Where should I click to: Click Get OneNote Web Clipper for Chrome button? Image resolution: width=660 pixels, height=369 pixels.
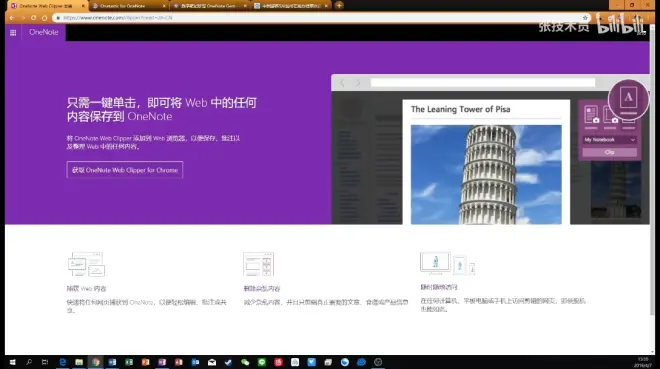[x=125, y=170]
